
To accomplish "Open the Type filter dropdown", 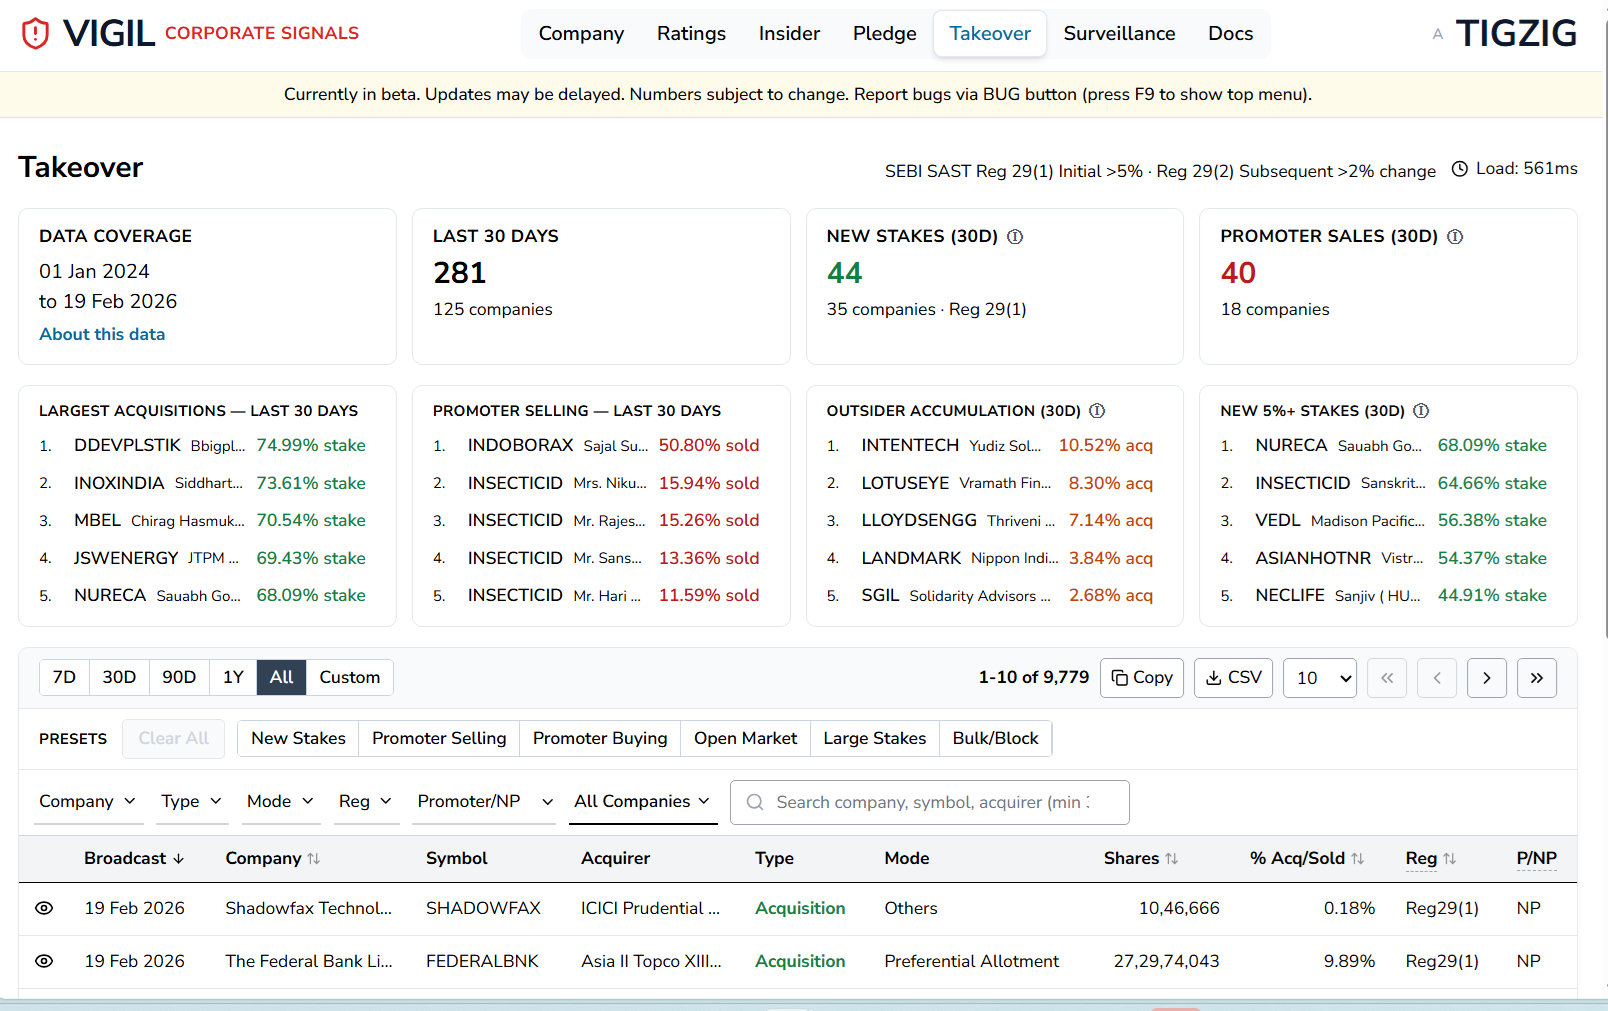I will tap(191, 801).
